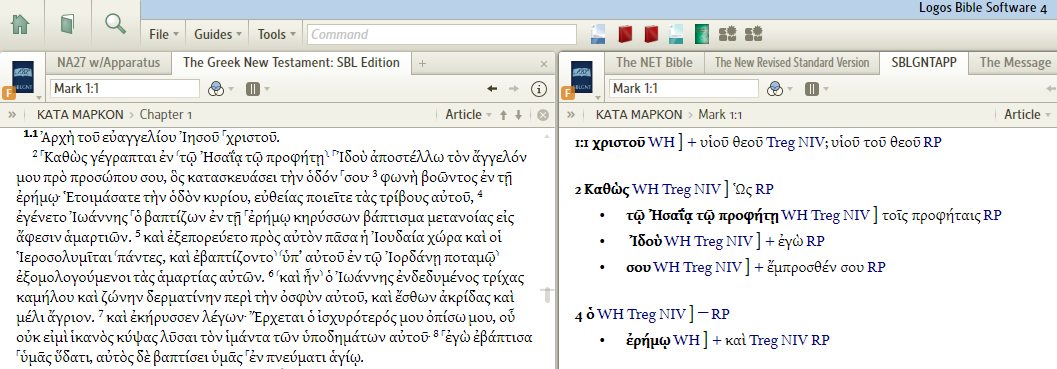The height and width of the screenshot is (369, 1057).
Task: Jump to previous article with up arrow
Action: tap(503, 115)
